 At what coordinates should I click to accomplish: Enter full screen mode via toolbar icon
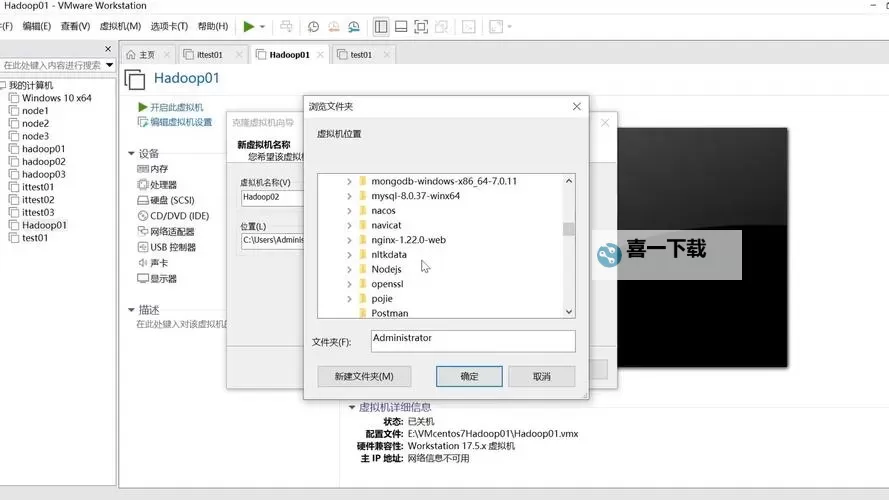click(x=421, y=26)
